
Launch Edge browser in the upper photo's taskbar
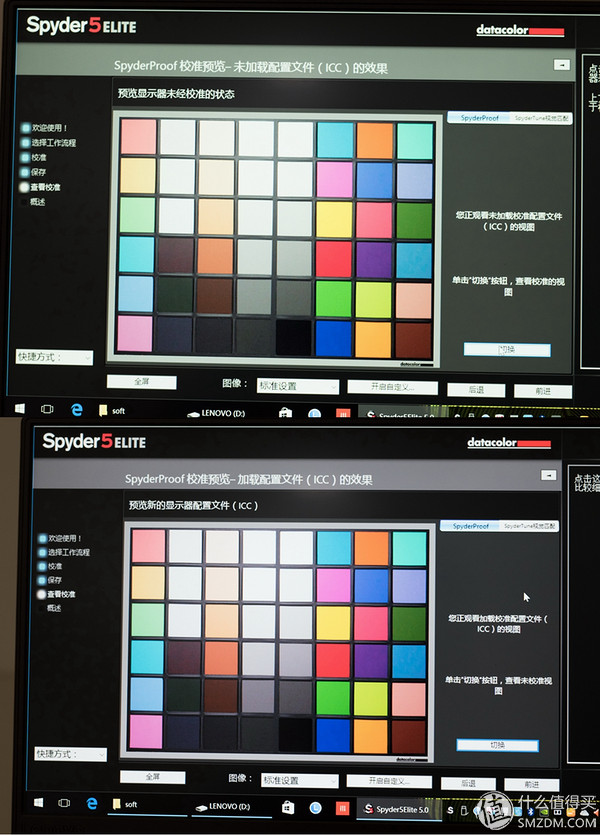(x=77, y=410)
